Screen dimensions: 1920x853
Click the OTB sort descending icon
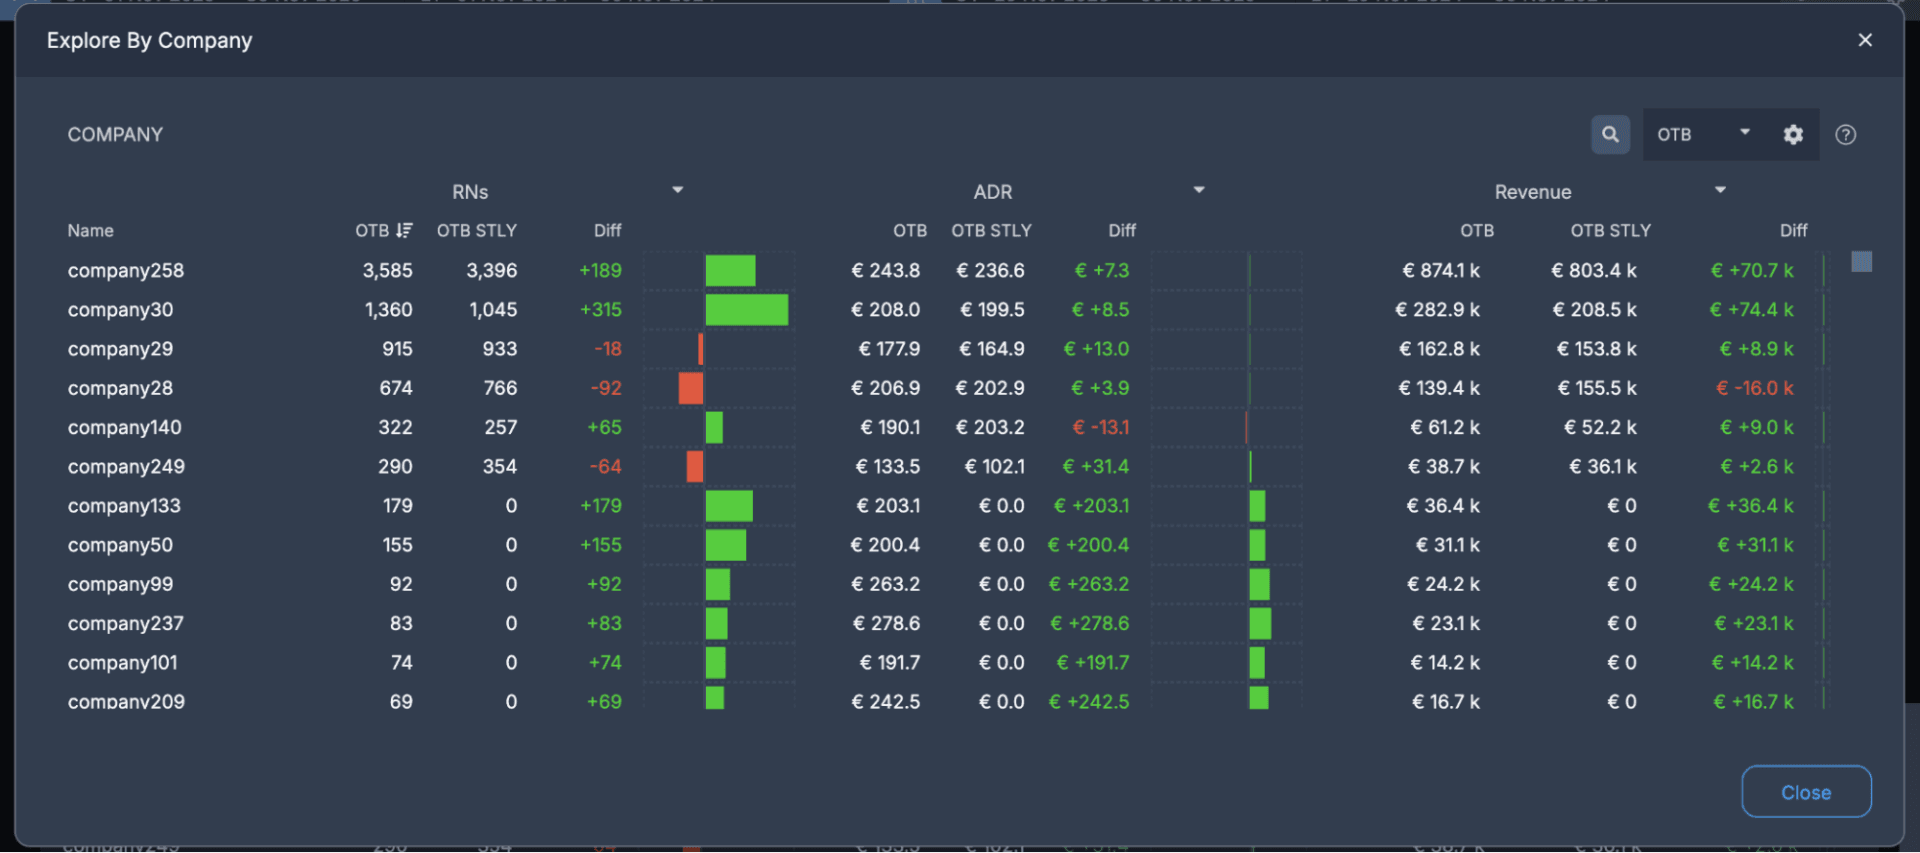point(404,230)
